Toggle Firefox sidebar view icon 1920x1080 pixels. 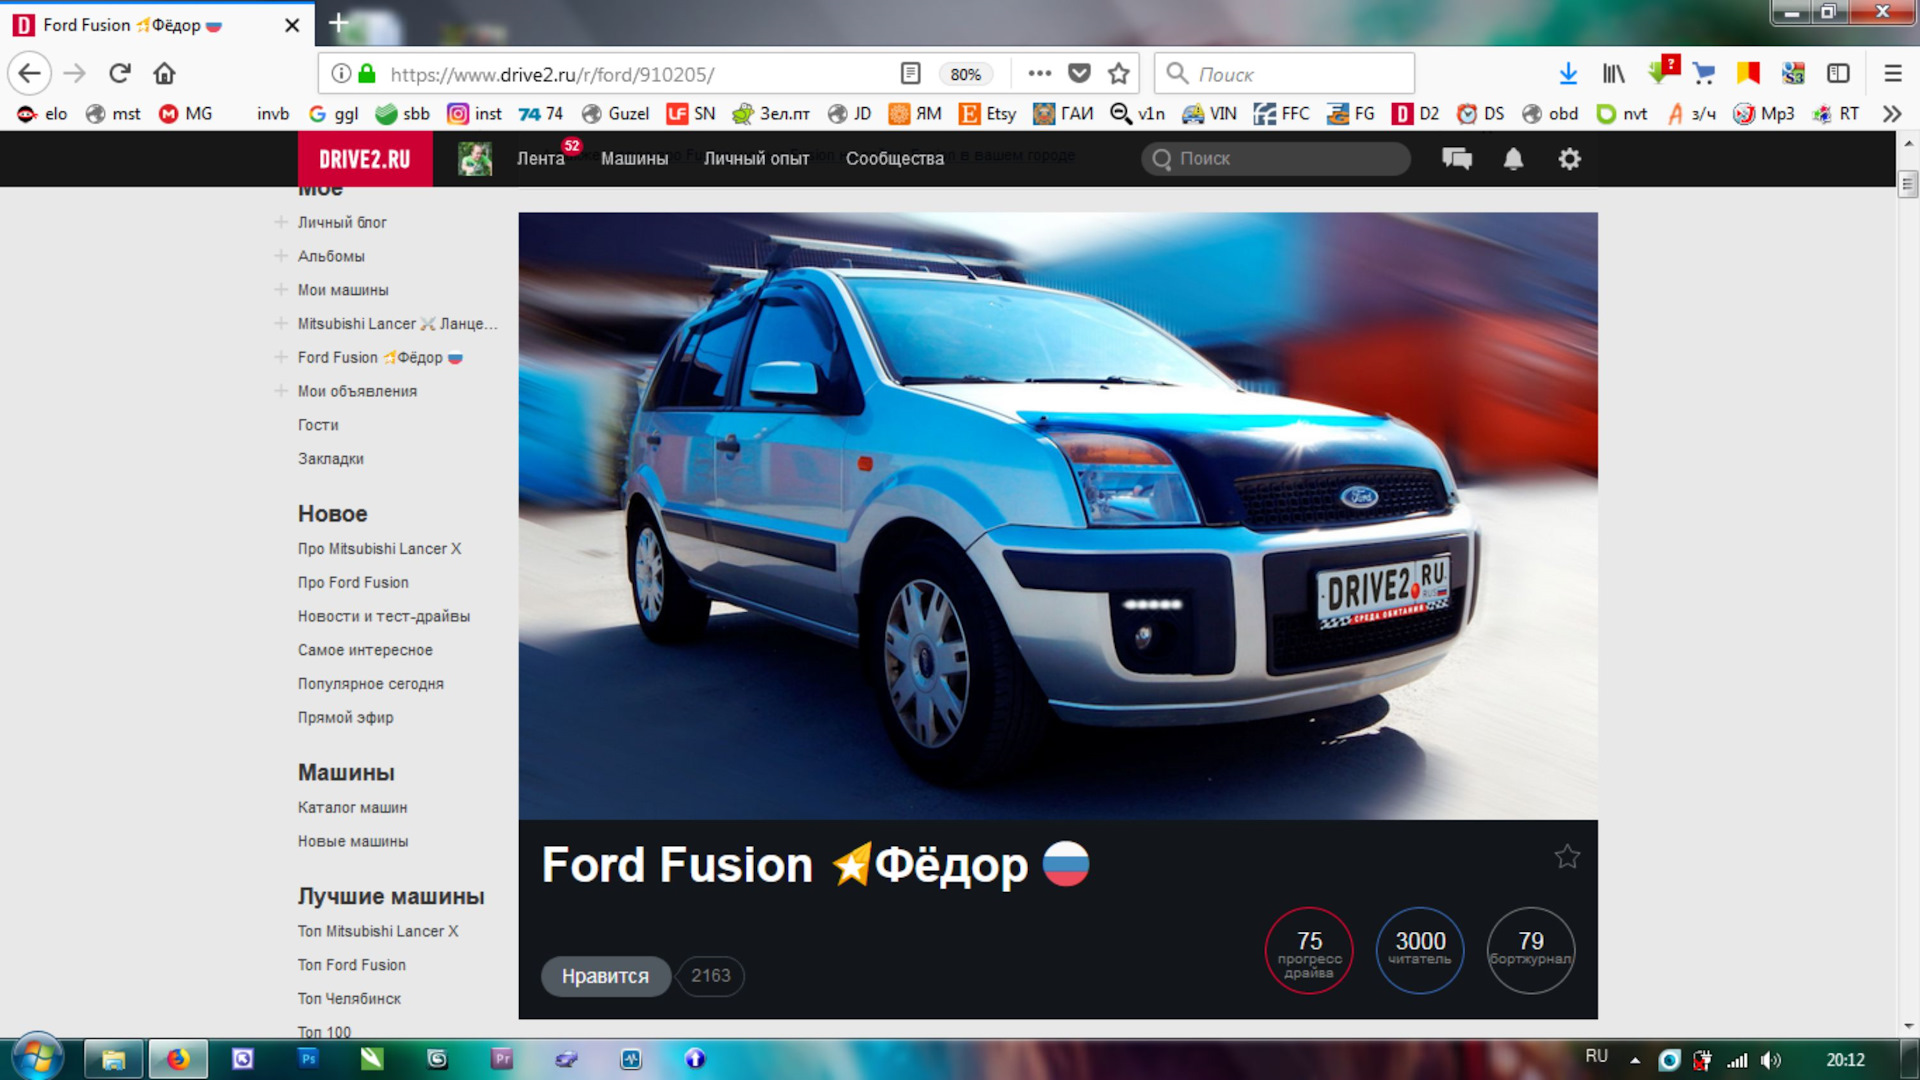1838,73
